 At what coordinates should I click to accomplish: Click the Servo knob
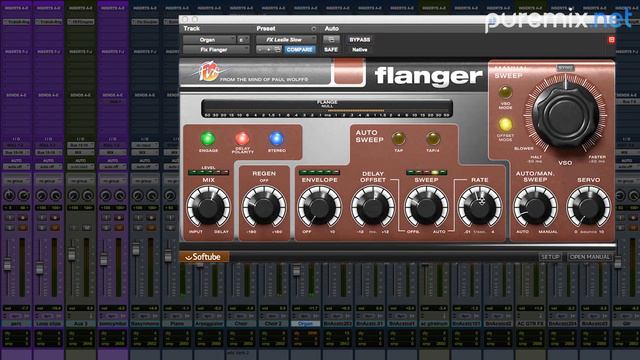tap(589, 207)
